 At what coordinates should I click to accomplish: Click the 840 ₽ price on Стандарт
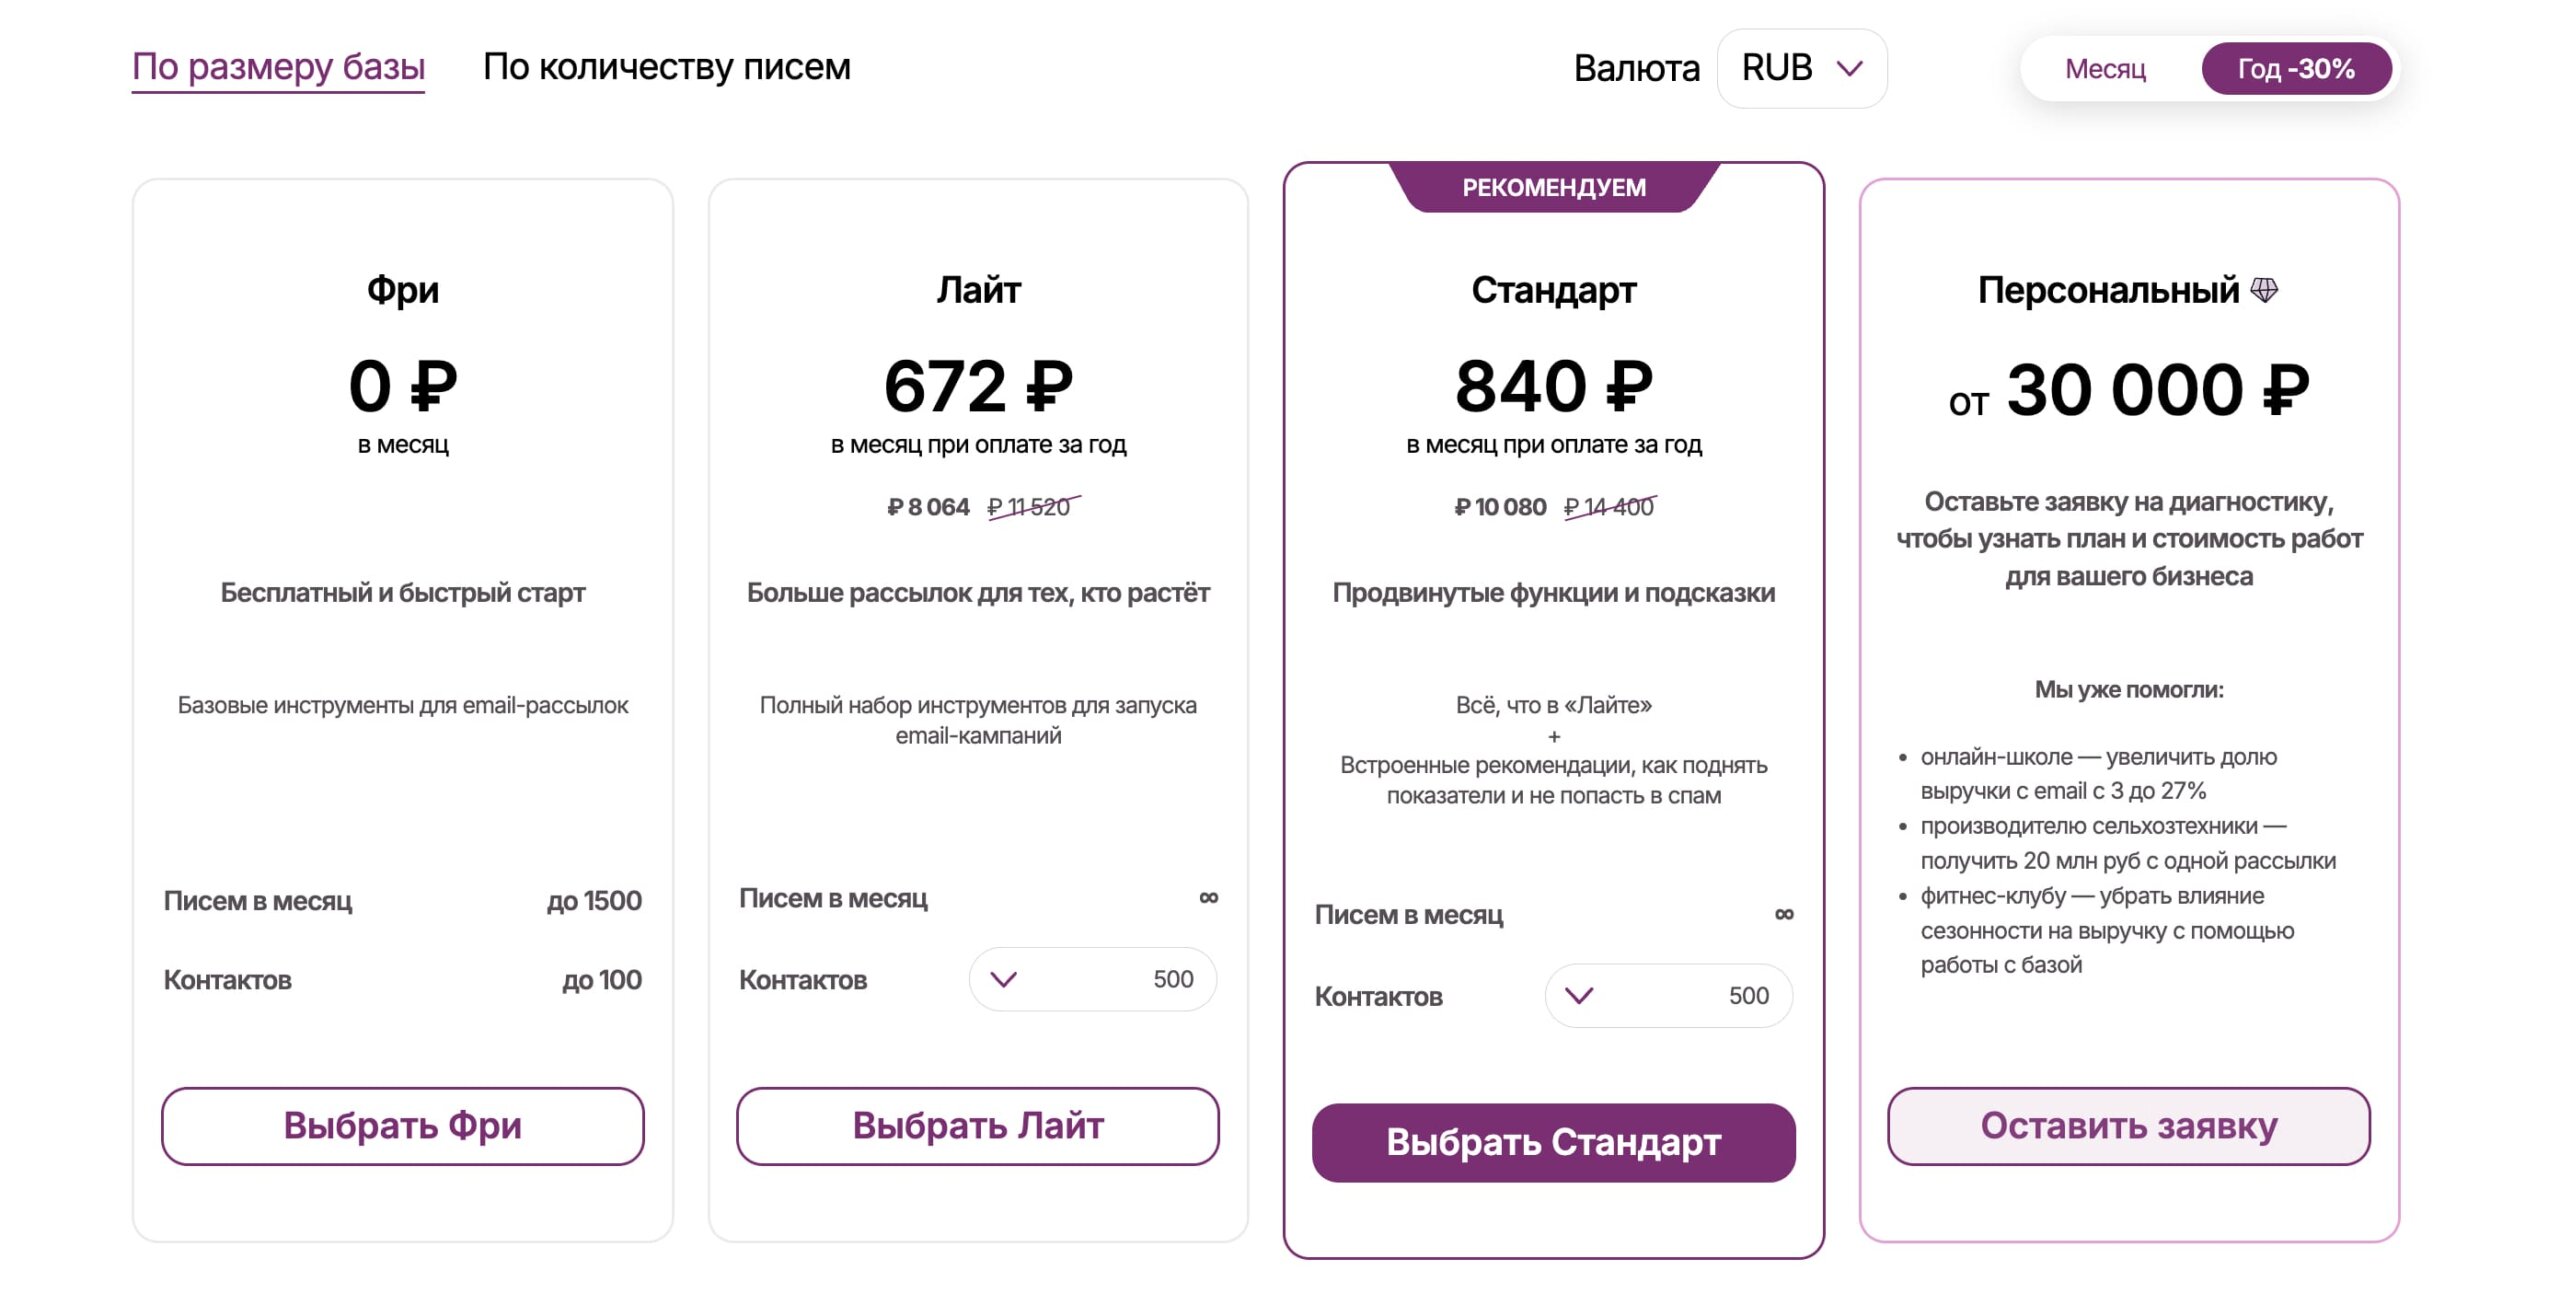(1554, 386)
